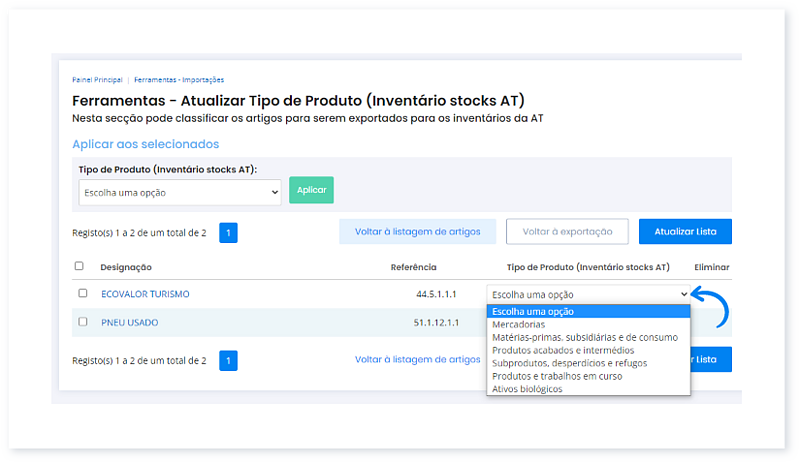Open the top Tipo de Produto dropdown
The width and height of the screenshot is (800, 463).
(180, 191)
